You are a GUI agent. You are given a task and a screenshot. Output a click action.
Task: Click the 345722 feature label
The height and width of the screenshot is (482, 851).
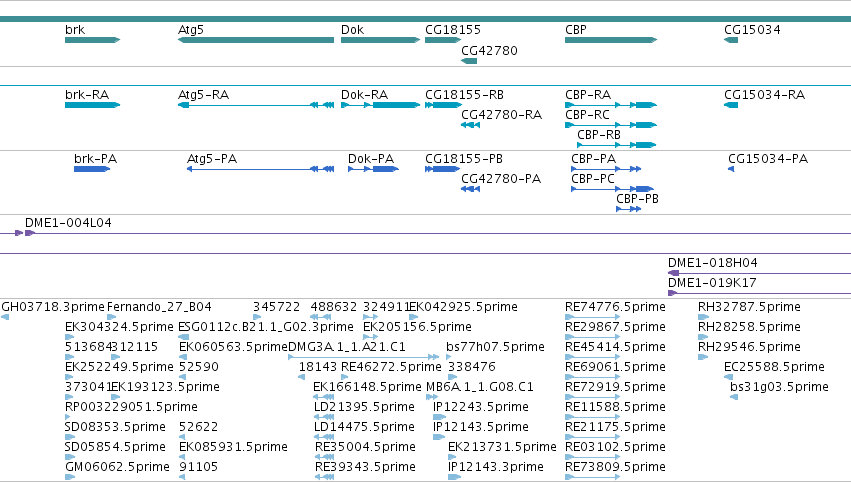click(x=276, y=307)
